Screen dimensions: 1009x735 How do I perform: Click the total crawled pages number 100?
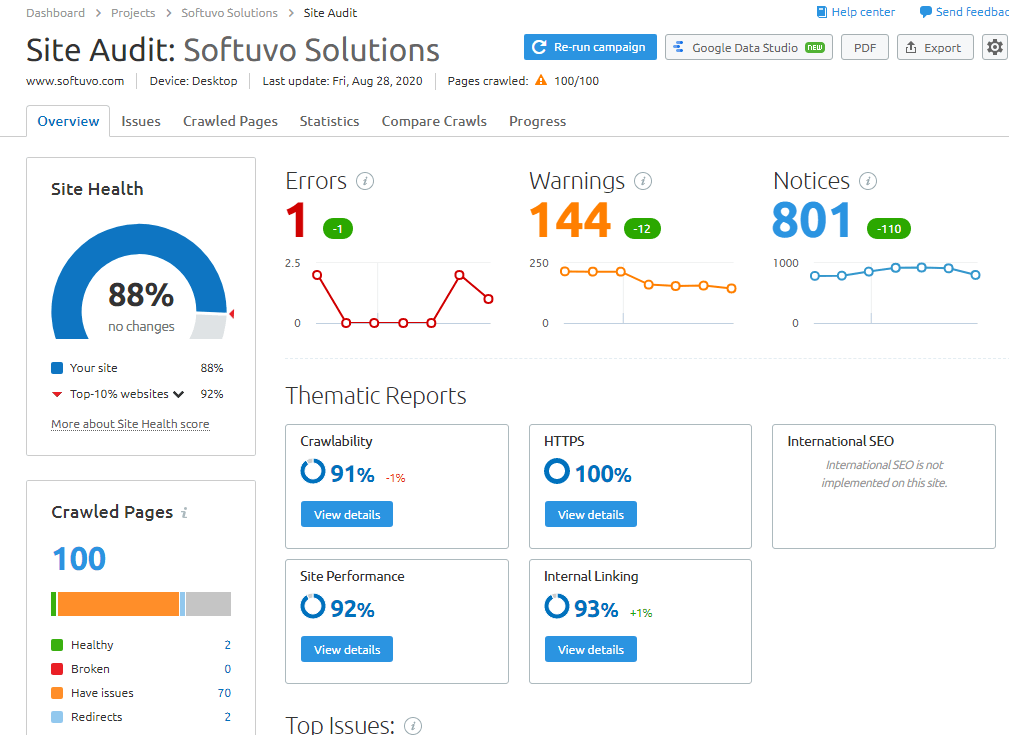tap(79, 559)
